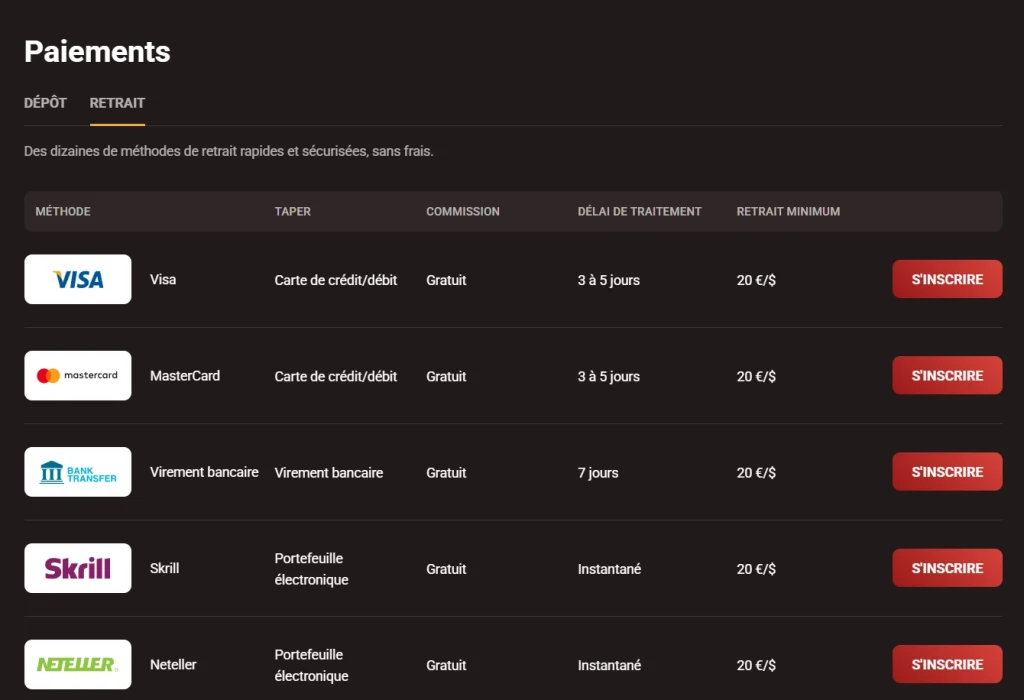
Task: Click 'Virement bancaire' in the TAPER column
Action: 328,473
